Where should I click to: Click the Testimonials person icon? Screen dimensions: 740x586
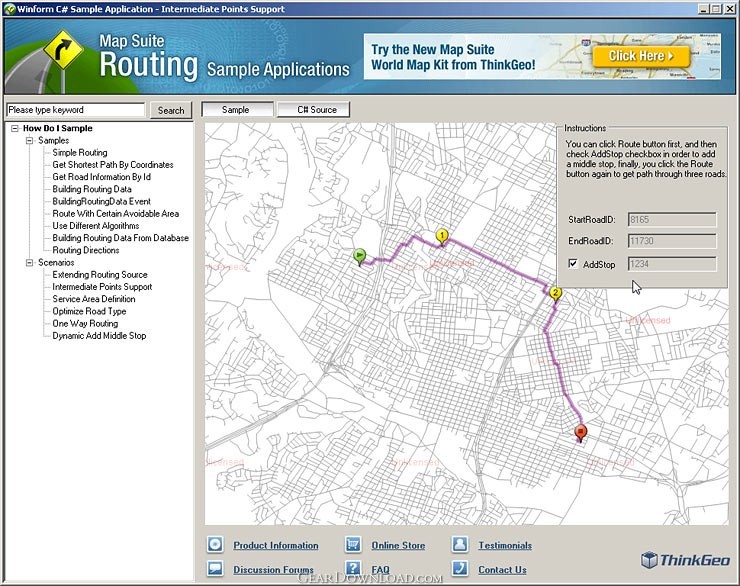(x=460, y=544)
